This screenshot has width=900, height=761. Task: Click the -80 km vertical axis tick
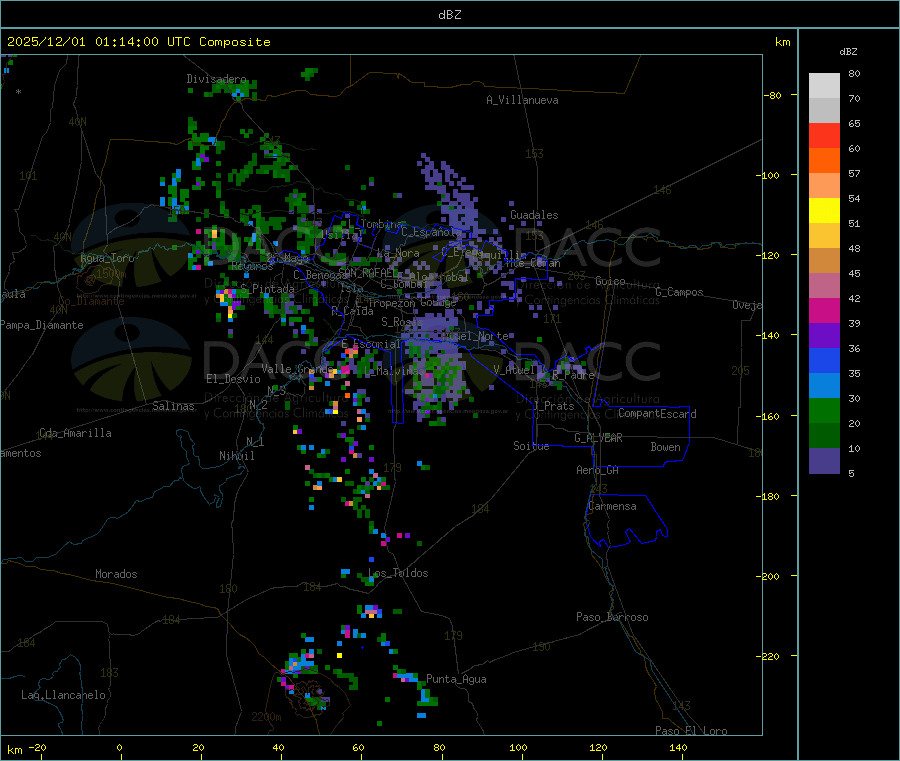pos(773,95)
